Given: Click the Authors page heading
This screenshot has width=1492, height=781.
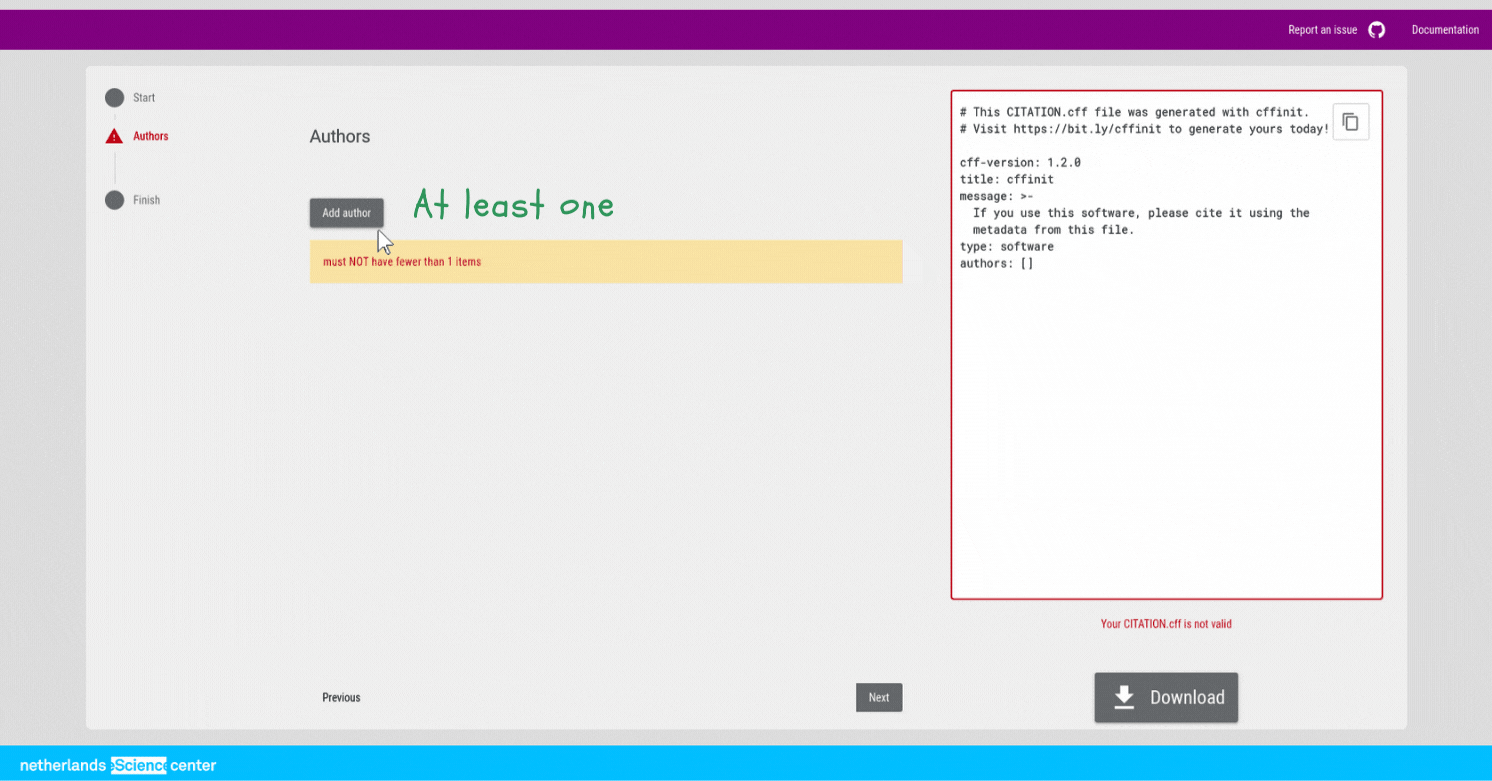Looking at the screenshot, I should [x=340, y=136].
